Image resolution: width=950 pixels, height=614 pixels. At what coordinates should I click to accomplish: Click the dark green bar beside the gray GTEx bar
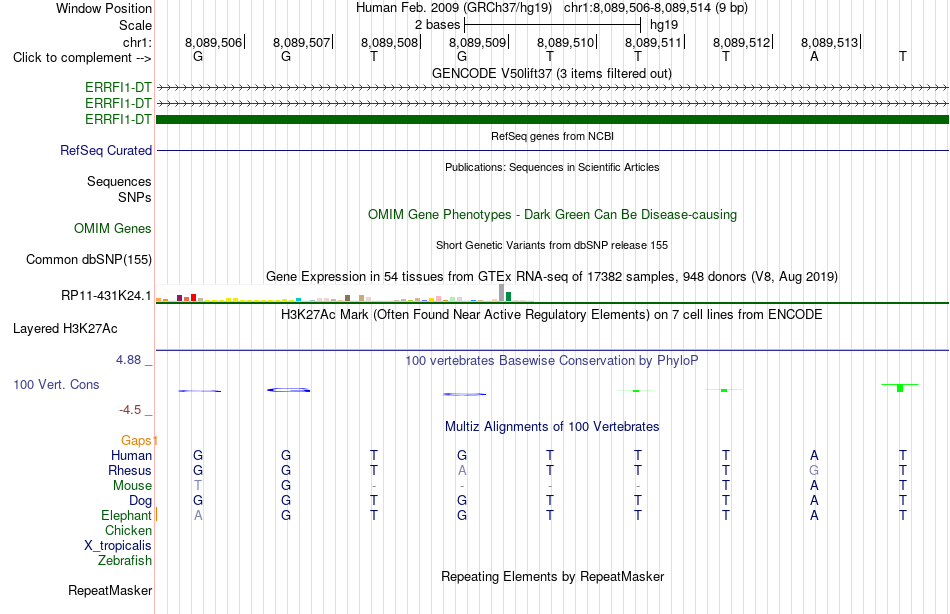click(x=508, y=296)
